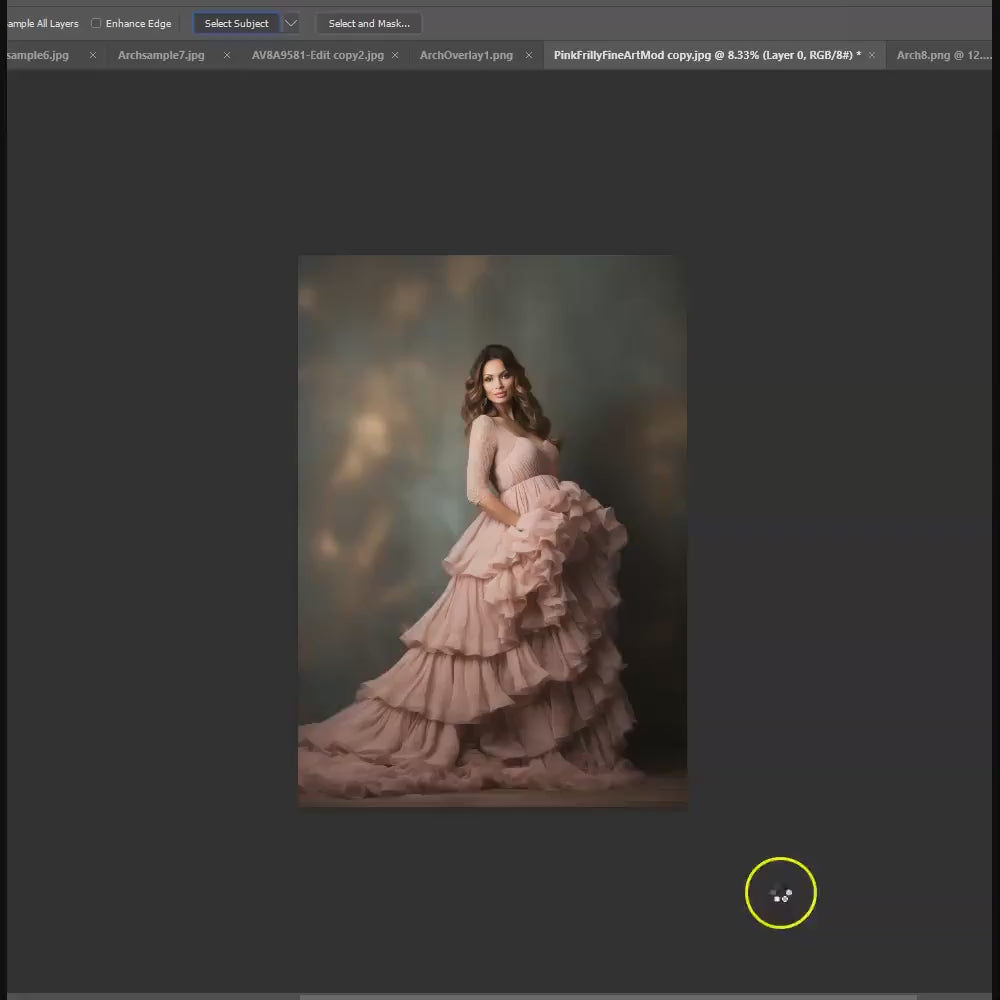Screen dimensions: 1000x1000
Task: Select the PinkFrillyFineArtMod copy.jpg tab
Action: (x=700, y=55)
